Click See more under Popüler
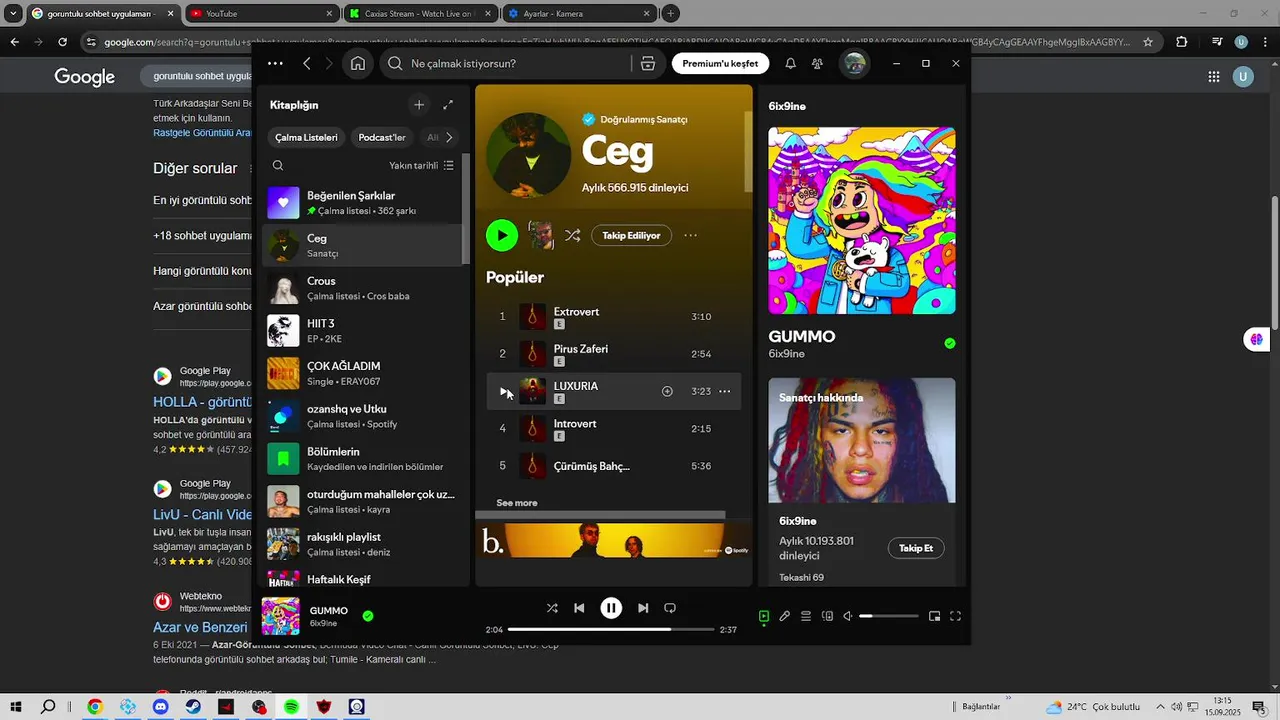Image resolution: width=1280 pixels, height=720 pixels. [x=517, y=503]
